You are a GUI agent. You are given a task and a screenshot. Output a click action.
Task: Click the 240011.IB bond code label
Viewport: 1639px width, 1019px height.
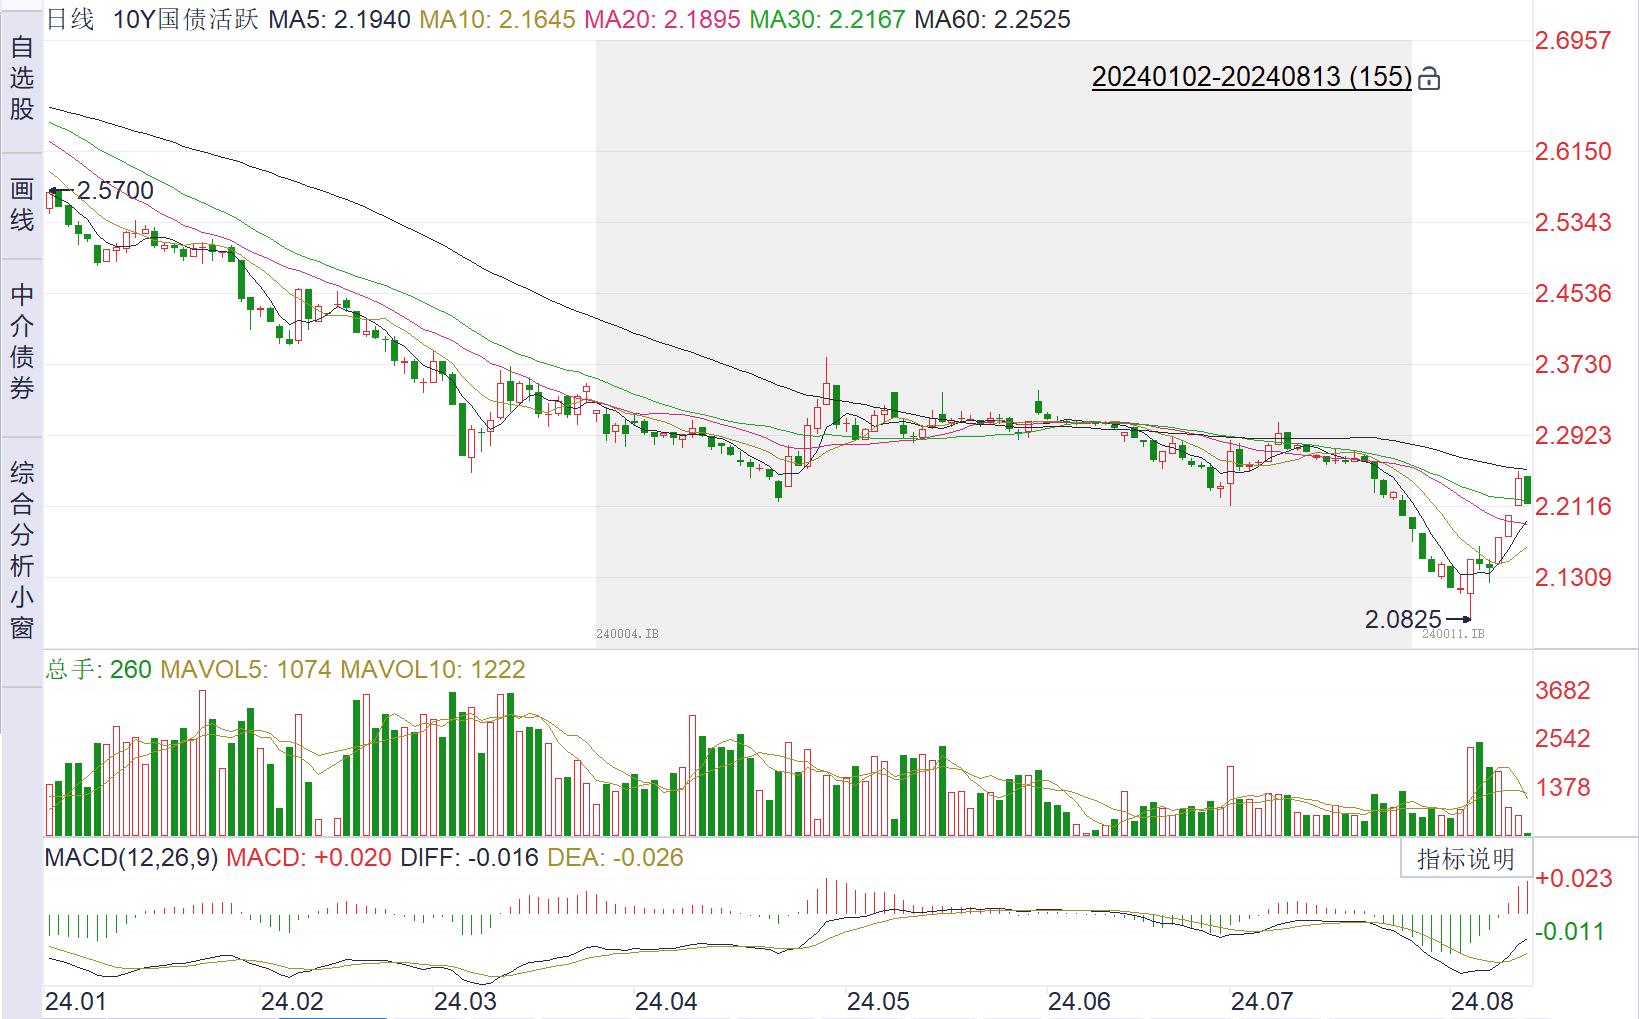(x=1453, y=634)
